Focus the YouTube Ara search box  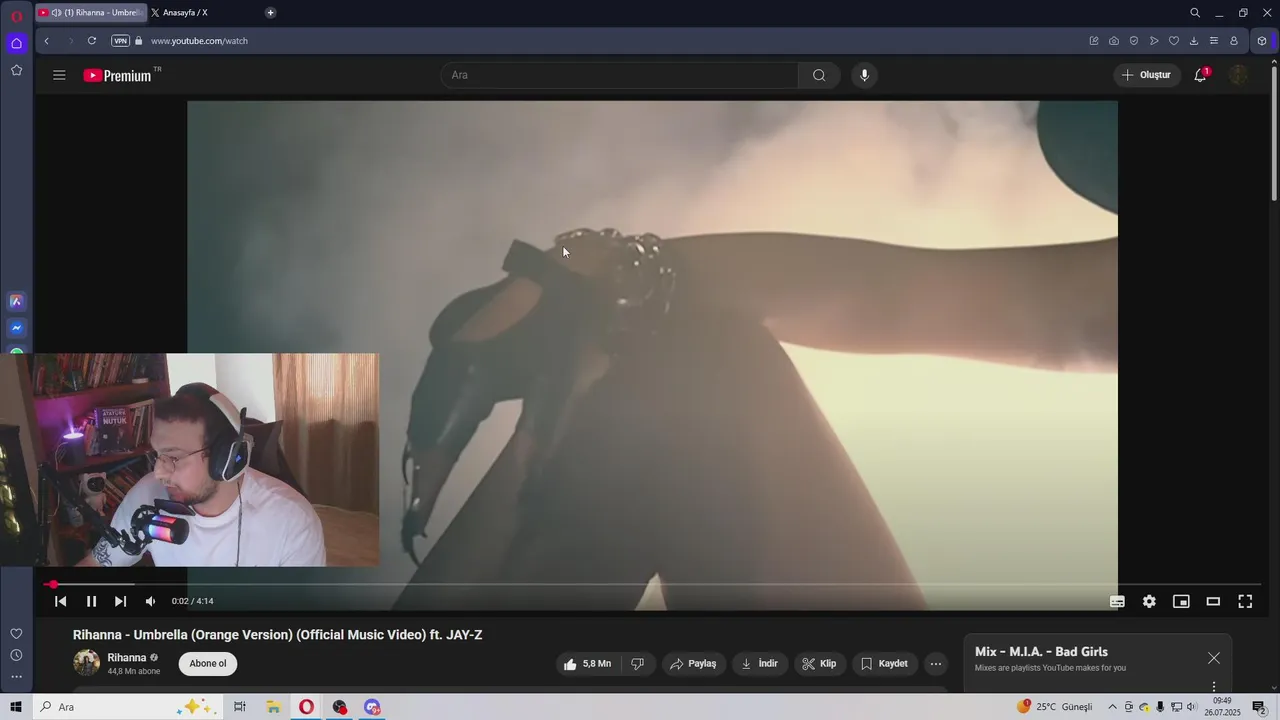pos(620,75)
